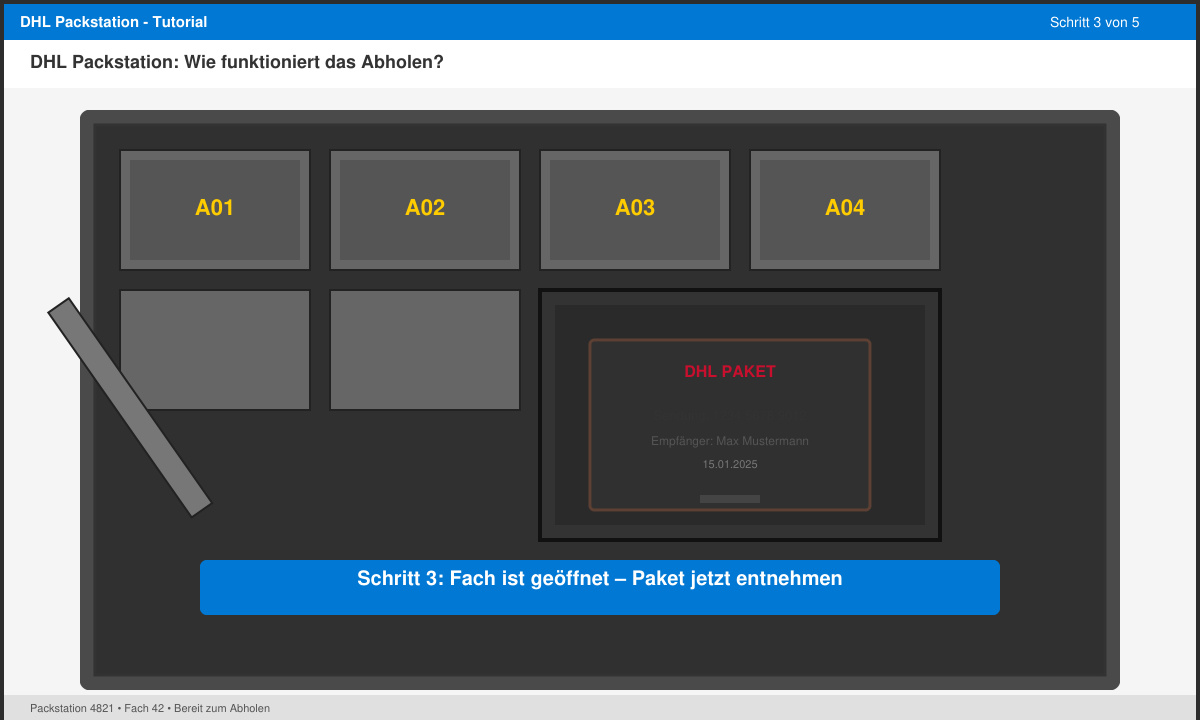
Task: Select locker compartment A02
Action: pyautogui.click(x=425, y=210)
